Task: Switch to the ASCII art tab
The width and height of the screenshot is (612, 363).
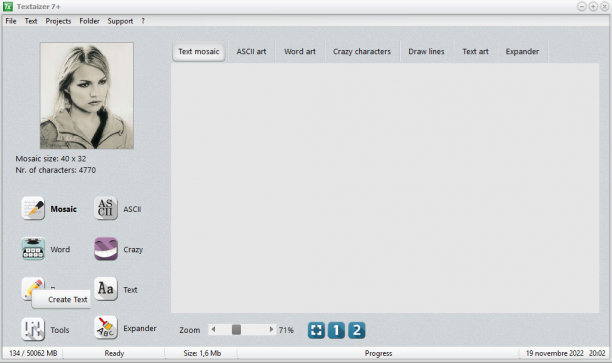Action: 251,52
